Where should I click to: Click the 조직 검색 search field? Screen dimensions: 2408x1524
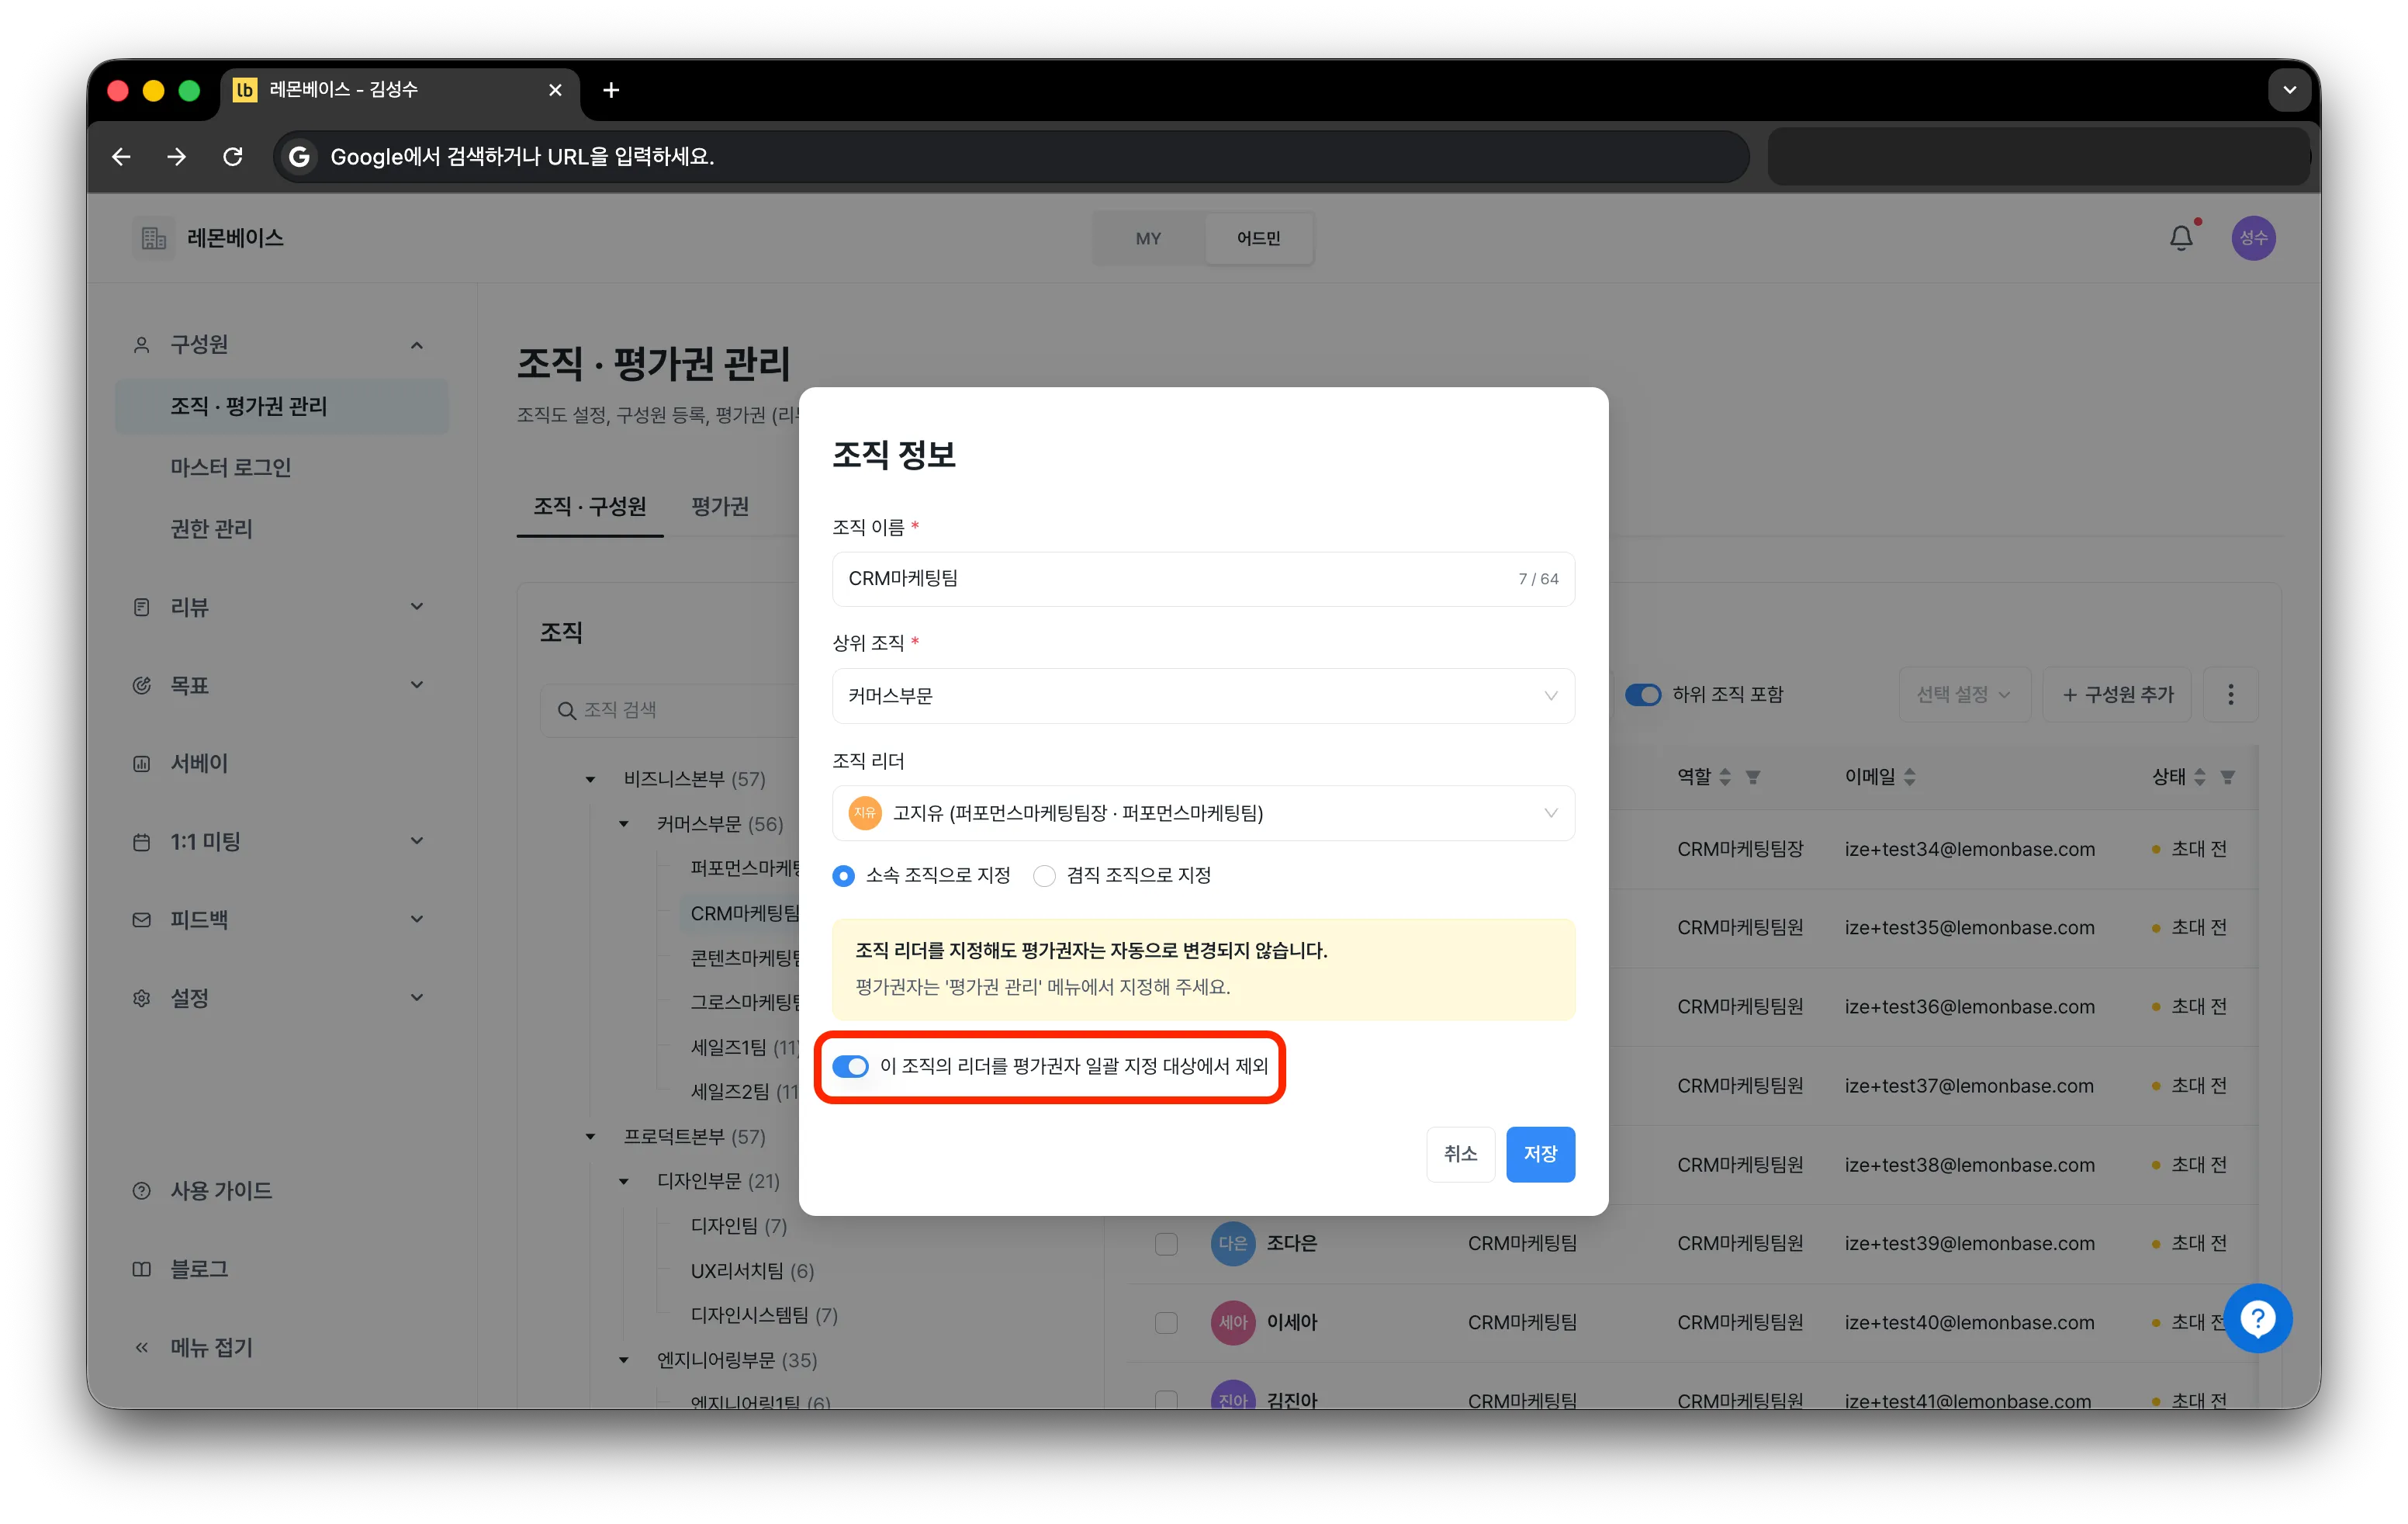[x=670, y=710]
